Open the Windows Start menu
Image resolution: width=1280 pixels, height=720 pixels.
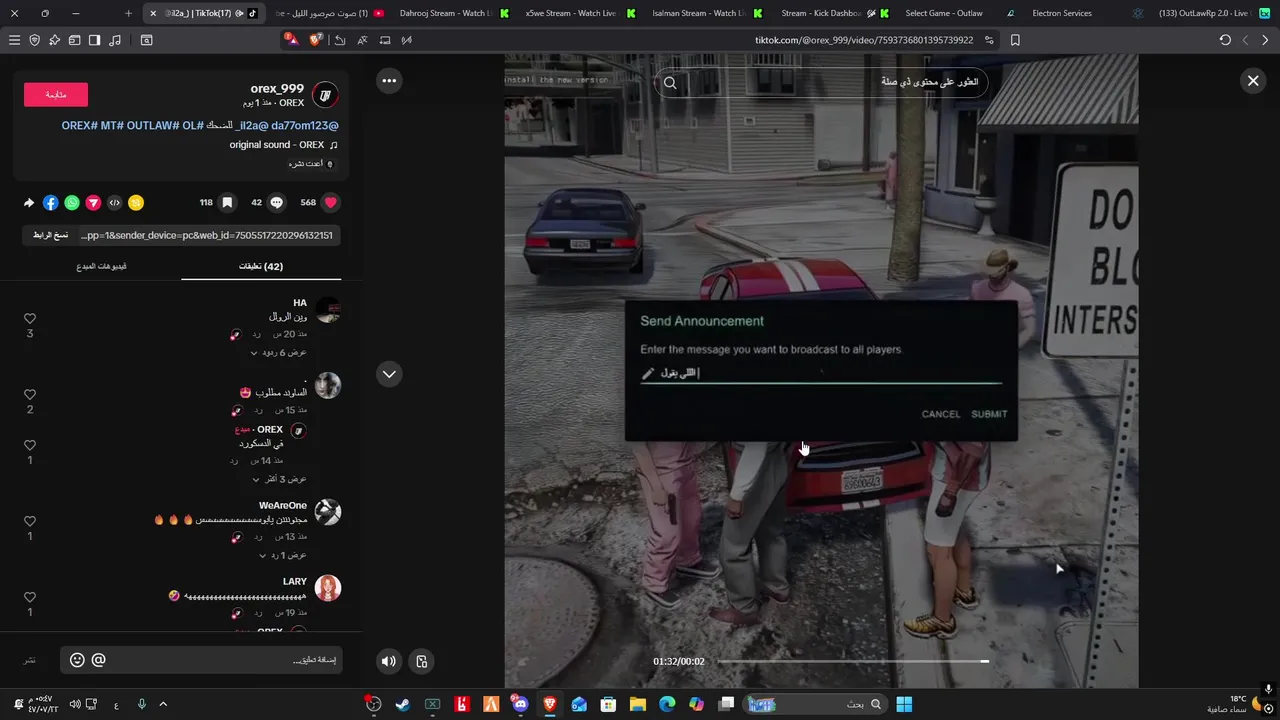click(x=904, y=704)
